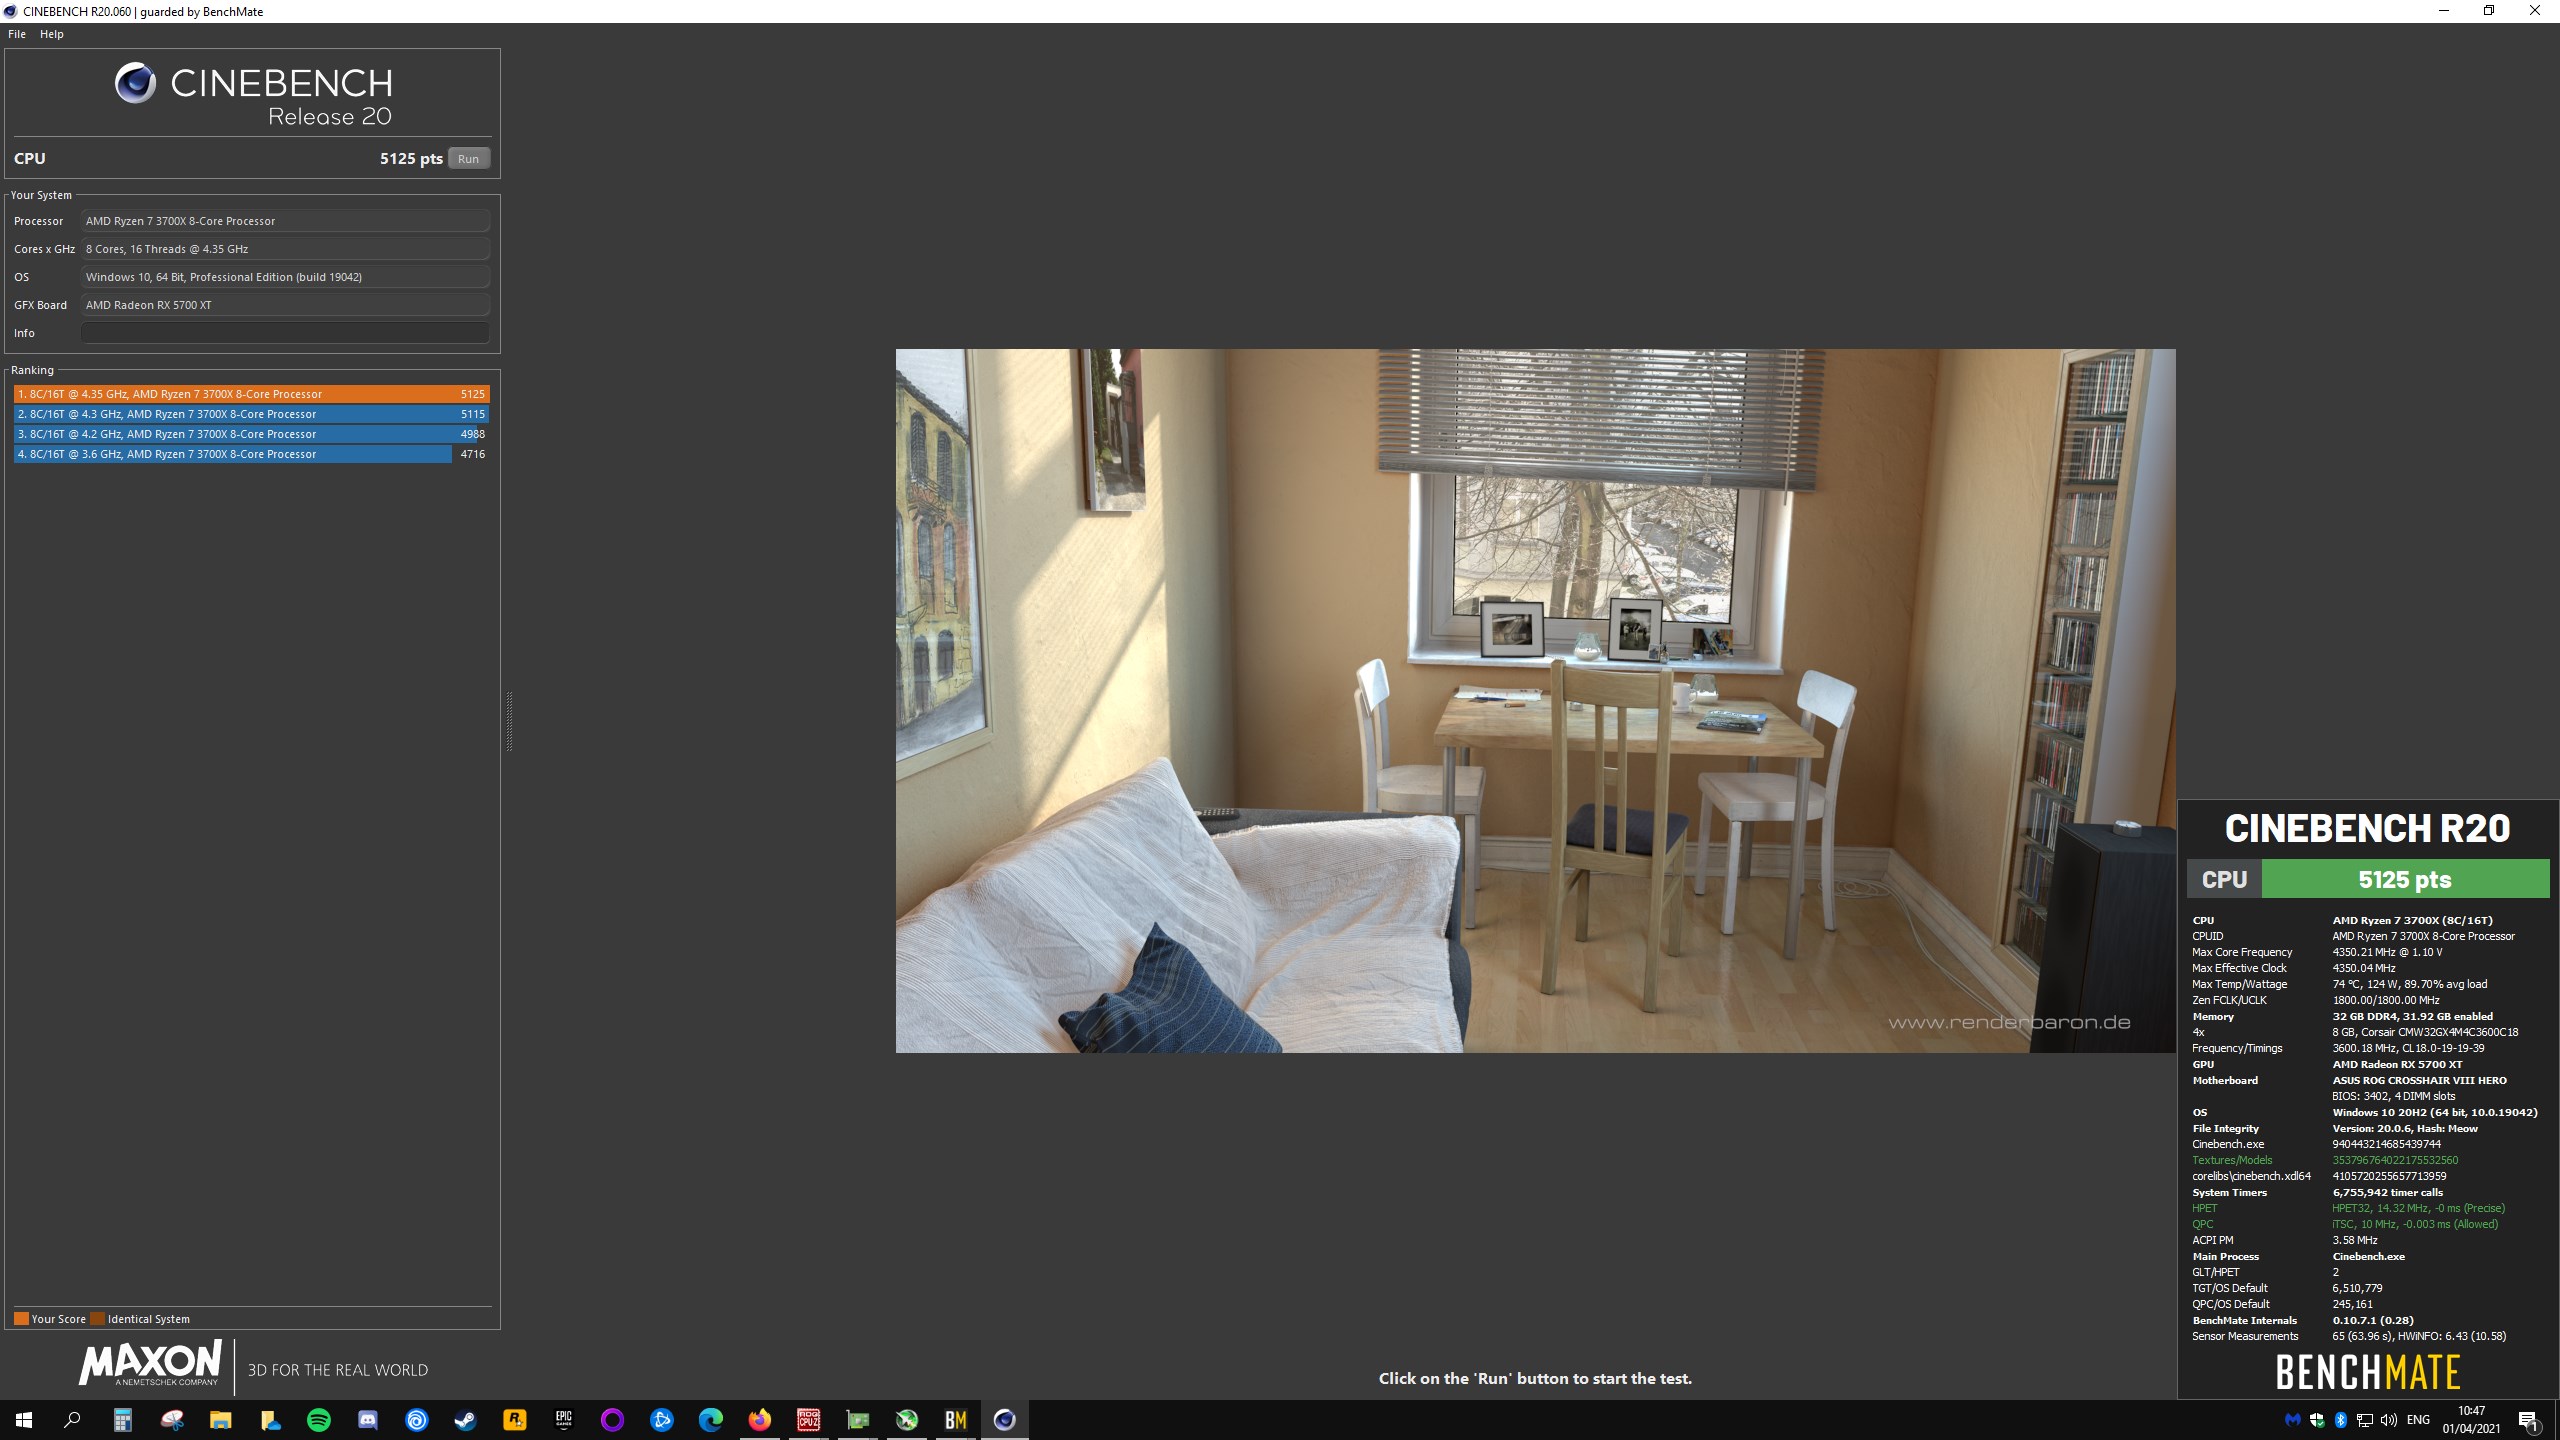Click the OS field showing Windows 10

coord(285,277)
